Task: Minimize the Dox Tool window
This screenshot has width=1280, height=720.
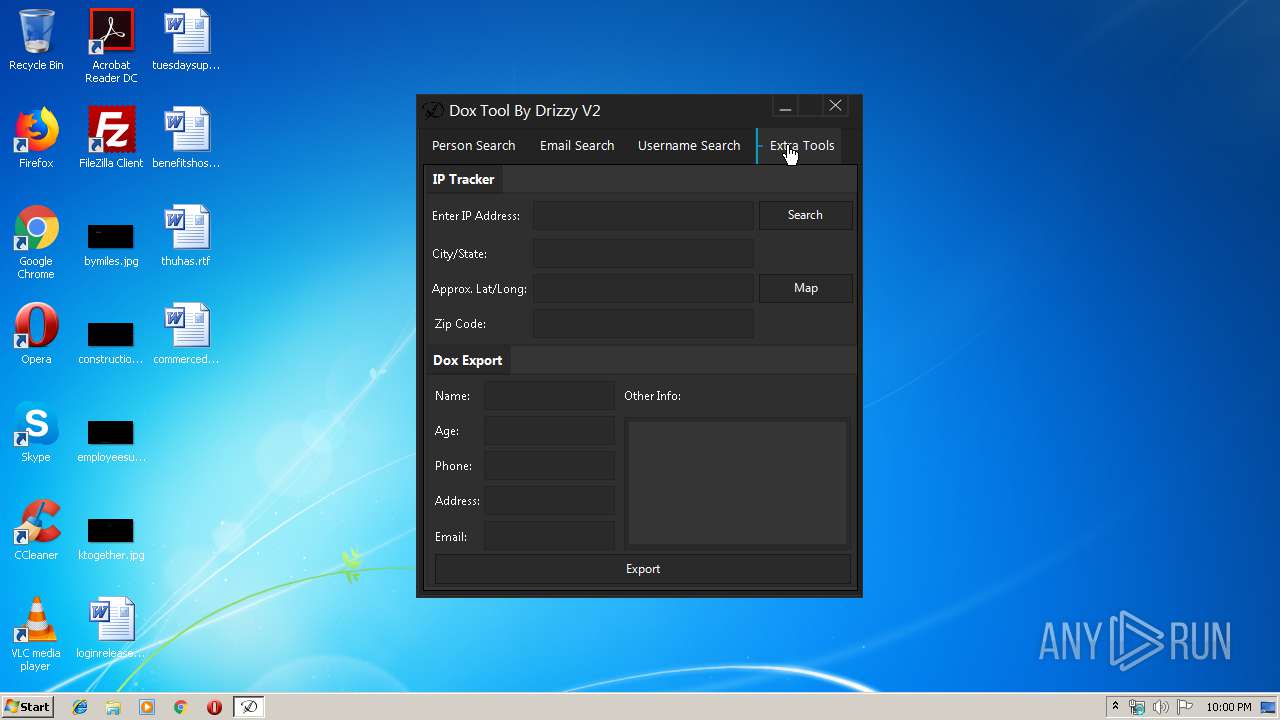Action: [785, 106]
